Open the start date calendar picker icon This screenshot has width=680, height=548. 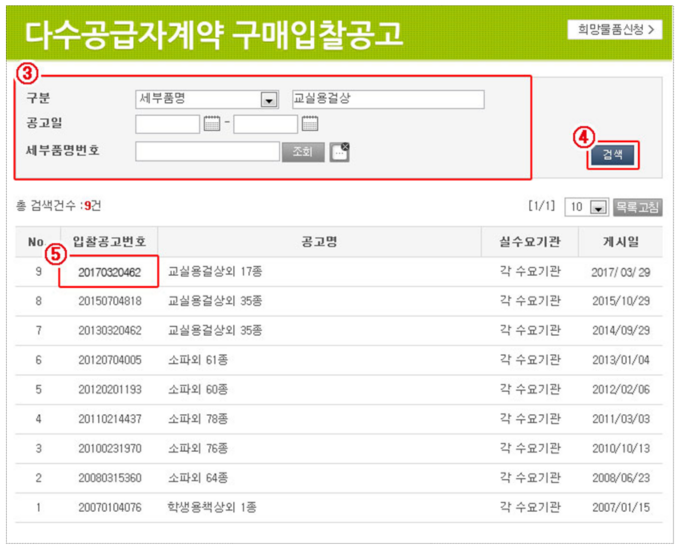coord(212,124)
